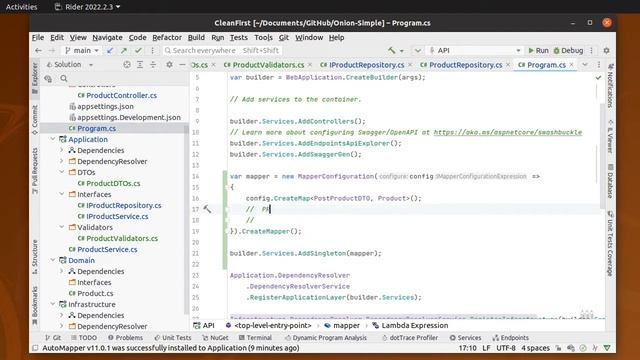
Task: Open the Refactor menu
Action: (x=167, y=38)
